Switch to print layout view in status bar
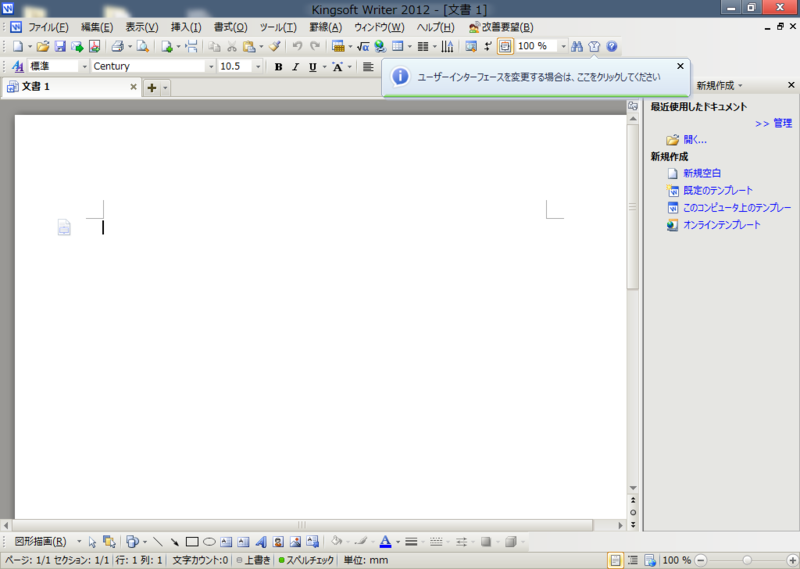Viewport: 800px width, 569px height. coord(615,560)
